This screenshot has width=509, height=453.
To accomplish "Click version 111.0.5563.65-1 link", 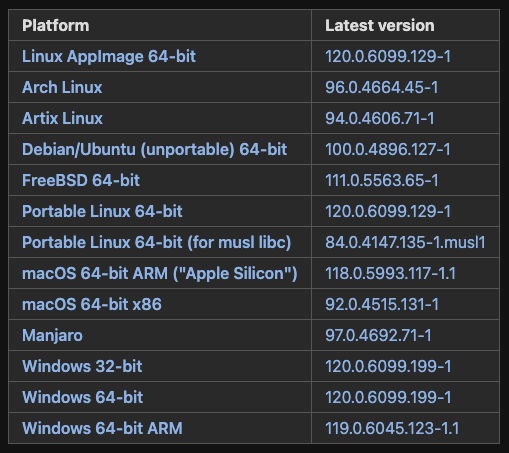I will pos(382,180).
